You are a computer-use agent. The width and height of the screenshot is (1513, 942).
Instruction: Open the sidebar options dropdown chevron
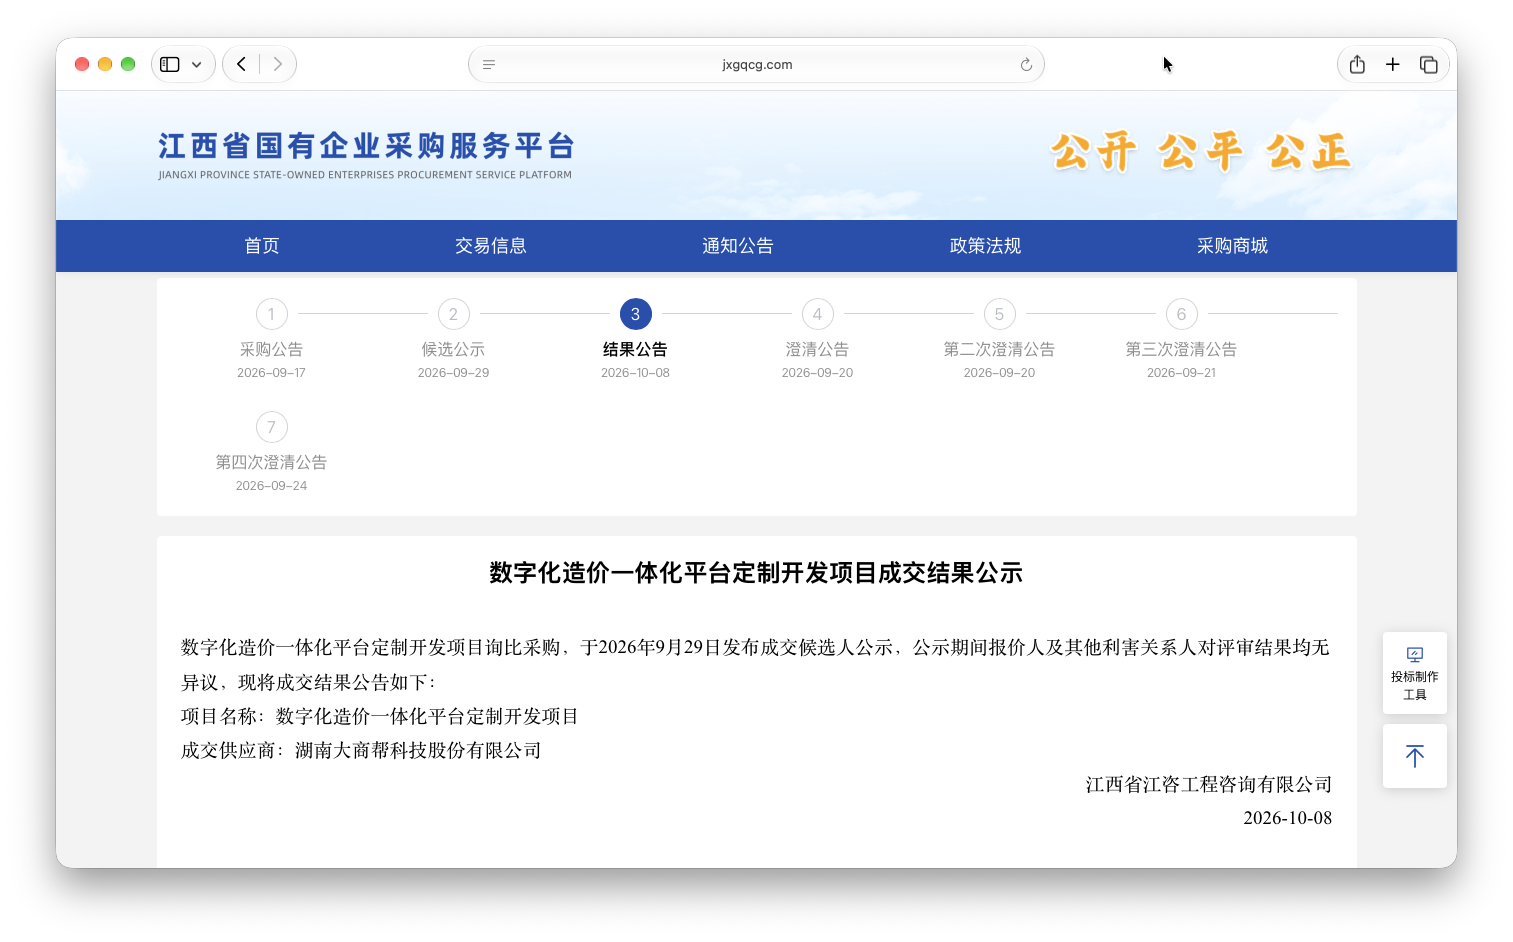point(197,64)
